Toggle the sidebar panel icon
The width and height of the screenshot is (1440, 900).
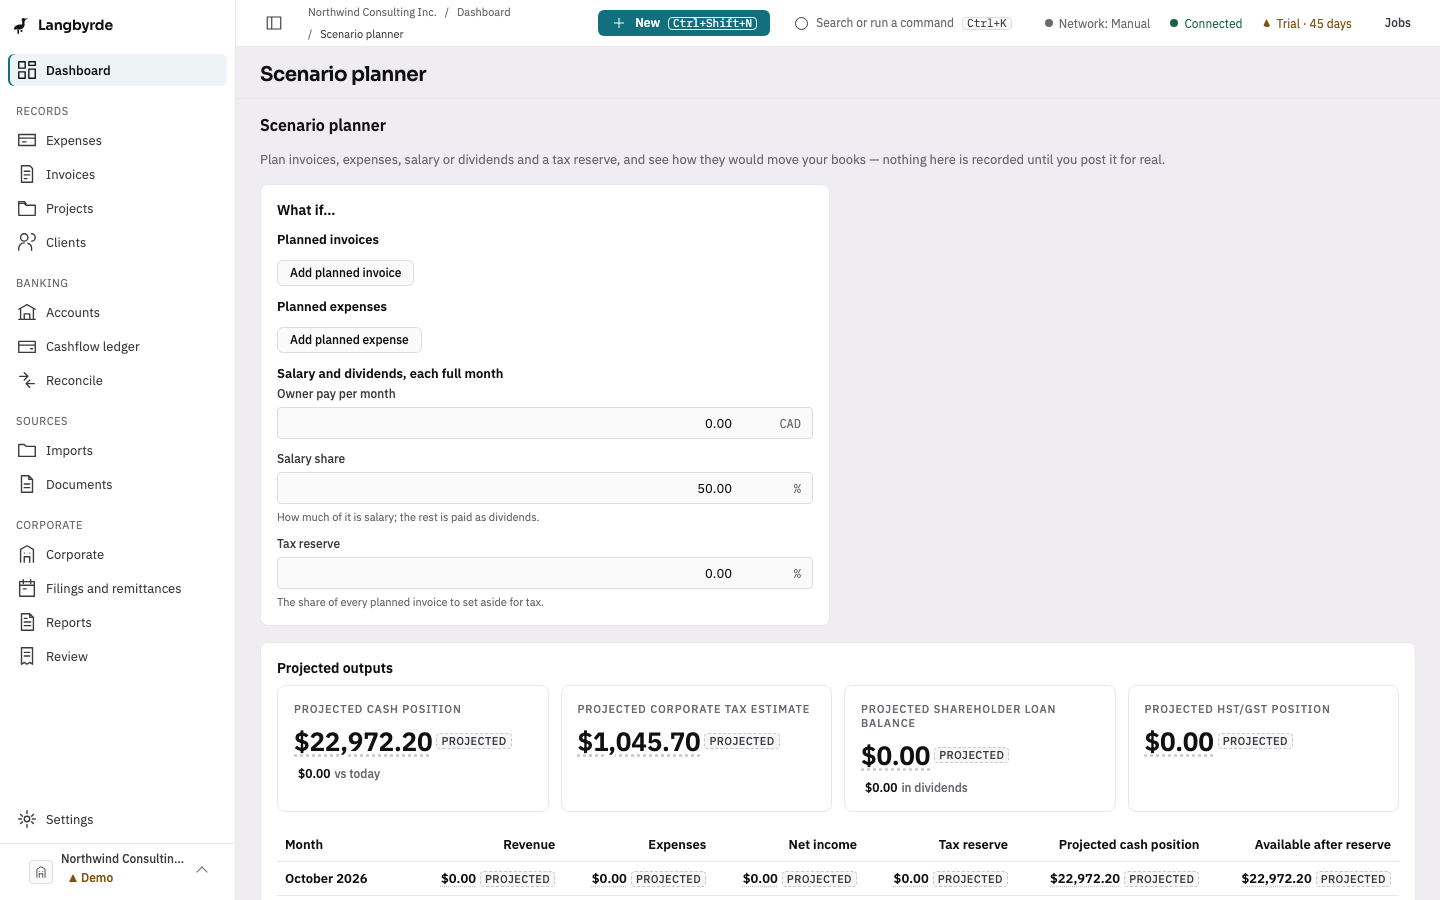[x=274, y=23]
